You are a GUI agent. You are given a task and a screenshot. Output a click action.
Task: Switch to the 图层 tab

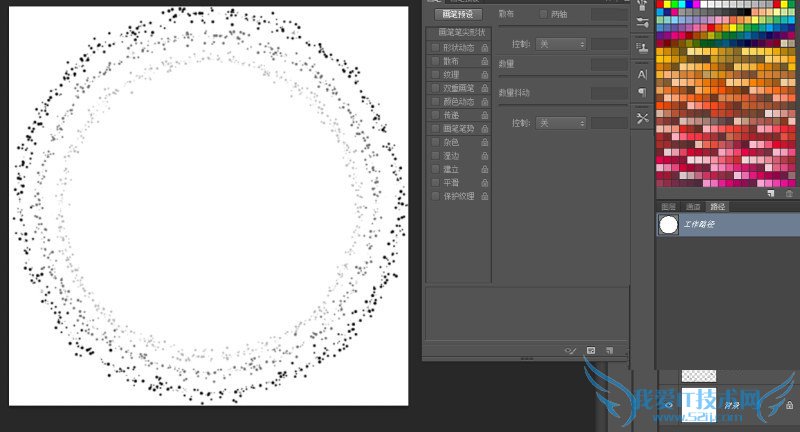[668, 207]
